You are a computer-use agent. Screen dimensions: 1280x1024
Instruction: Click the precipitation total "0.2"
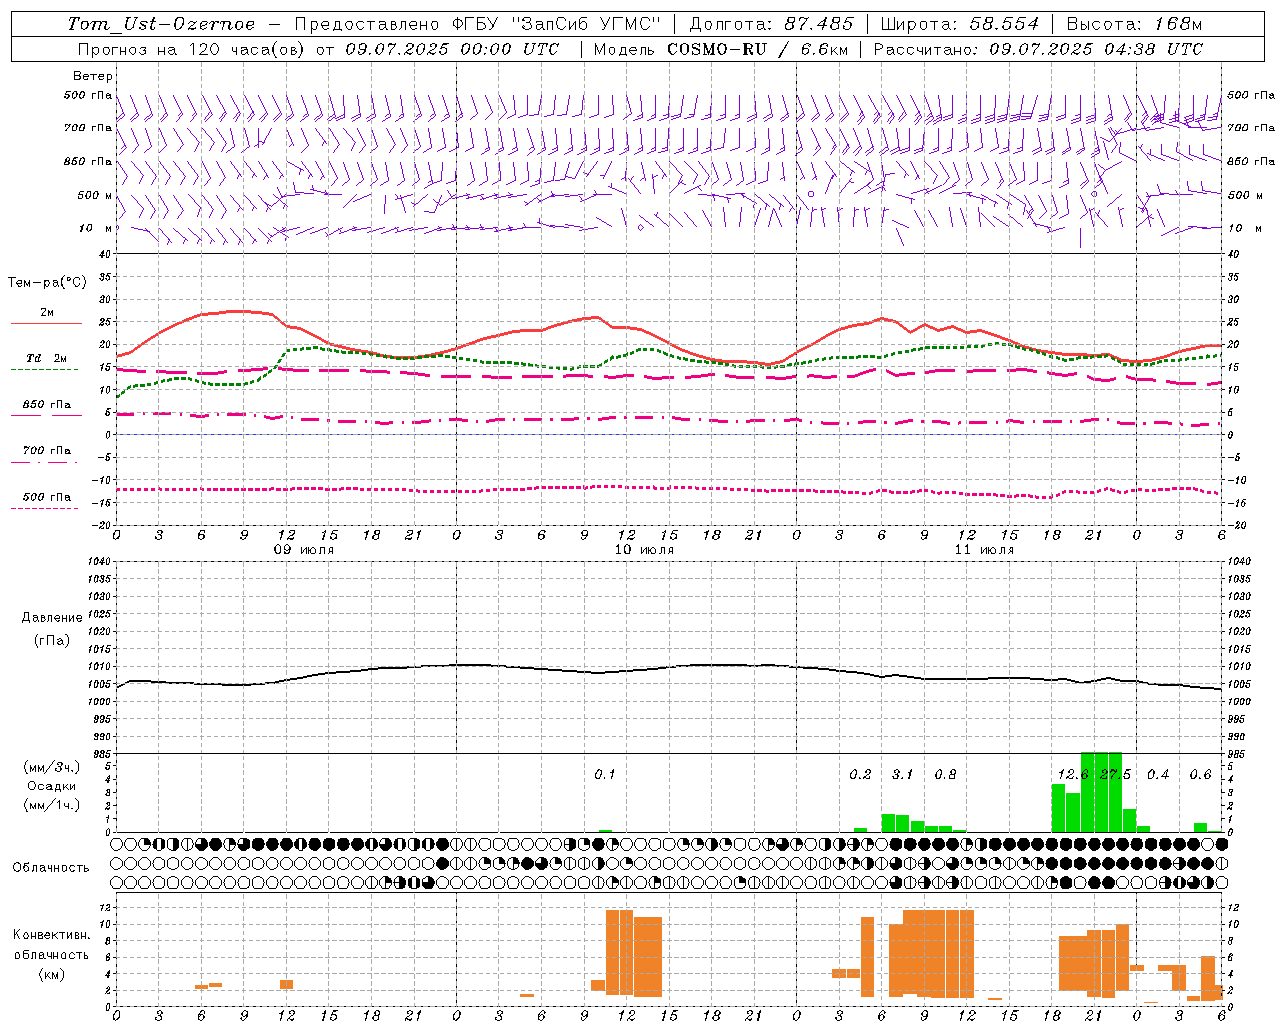pyautogui.click(x=860, y=775)
